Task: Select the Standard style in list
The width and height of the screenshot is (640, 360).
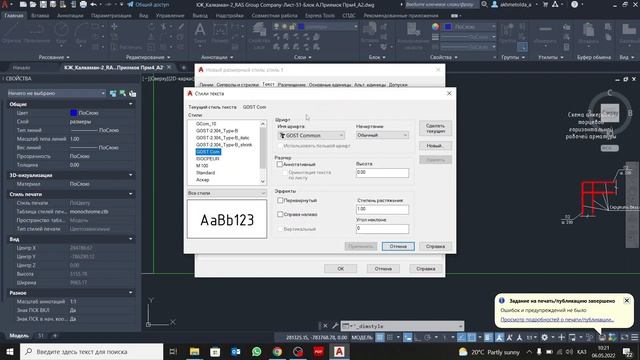Action: tap(205, 173)
